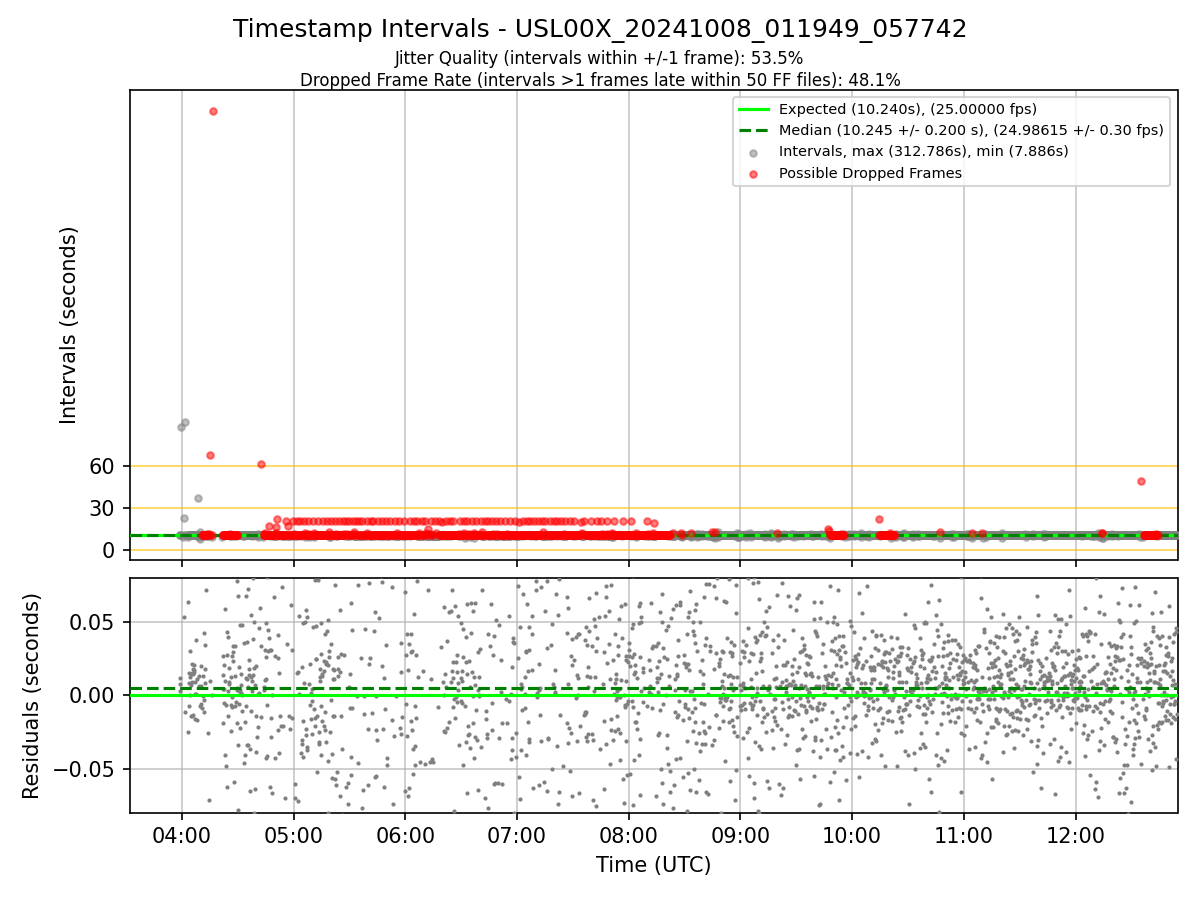Click the plot title Timestamp Intervals
1200x900 pixels.
[600, 29]
